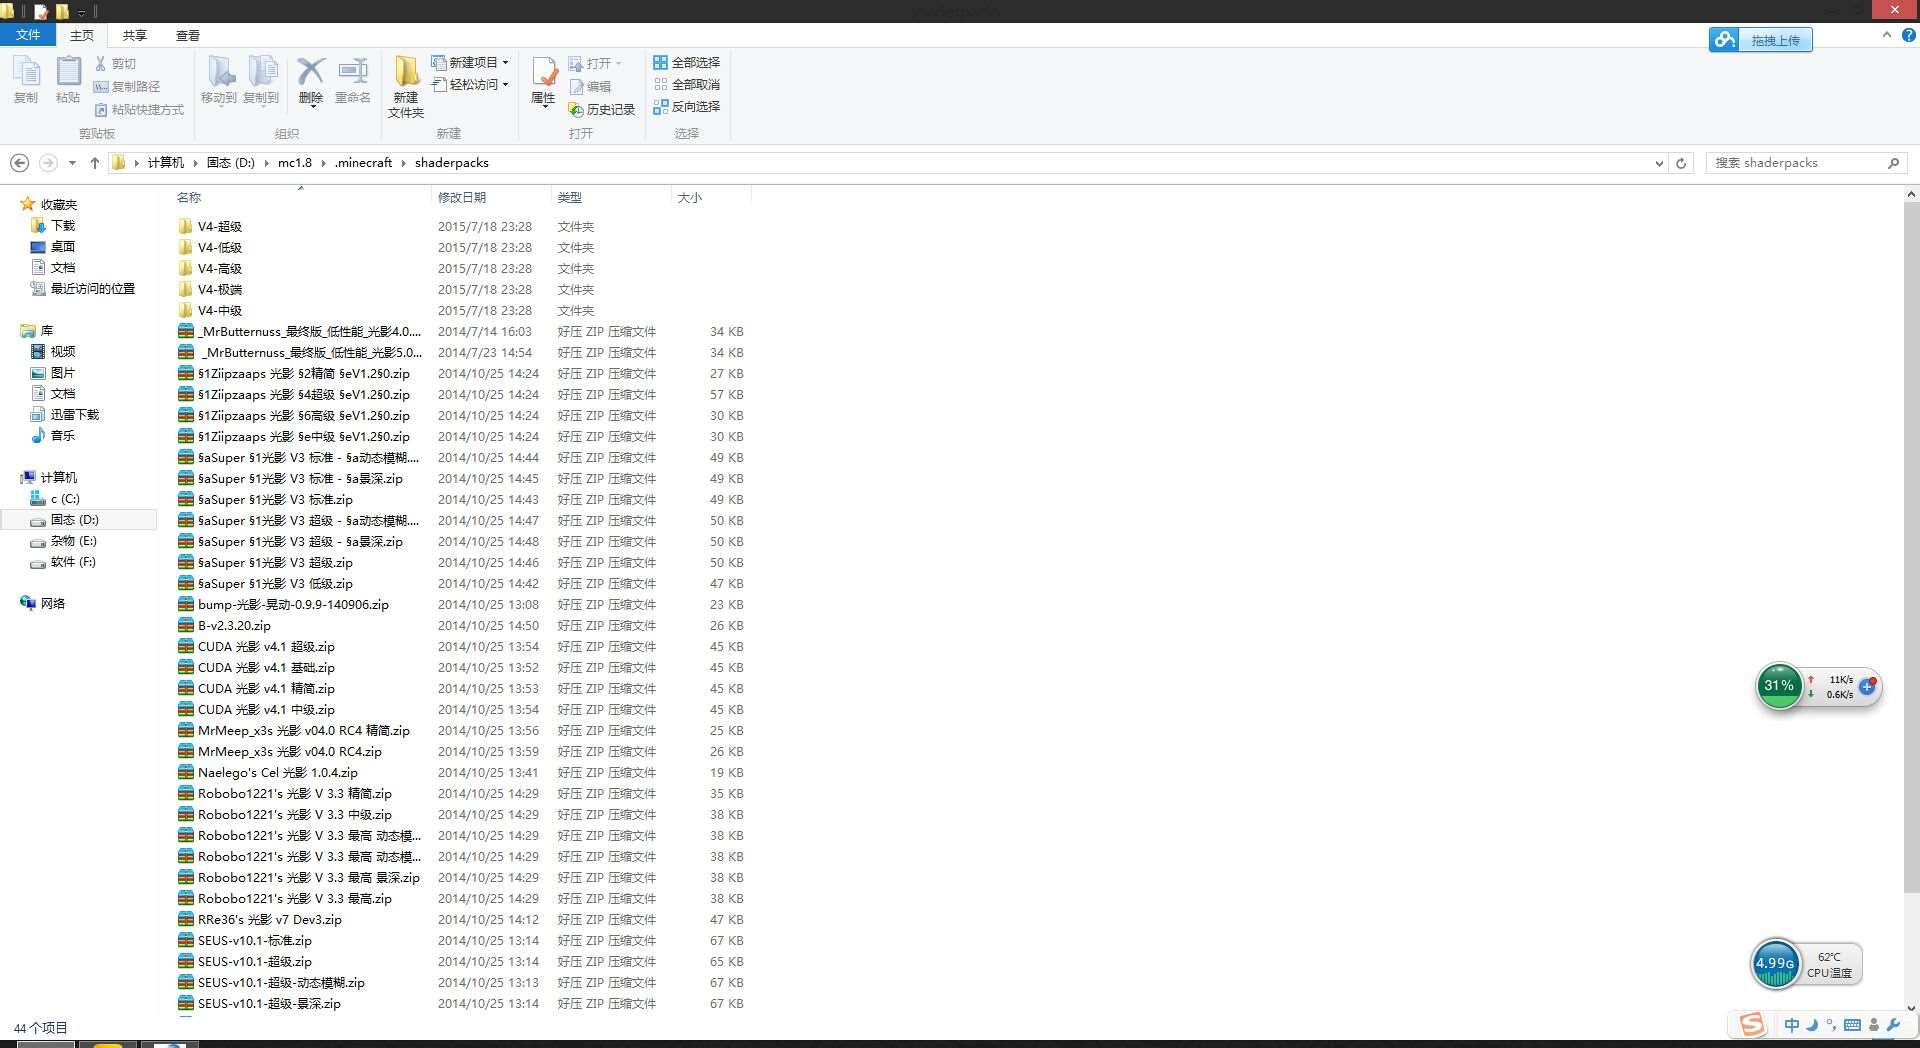Click the cloud upload (拖拽上传) button
Viewport: 1920px width, 1048px height.
[1761, 40]
